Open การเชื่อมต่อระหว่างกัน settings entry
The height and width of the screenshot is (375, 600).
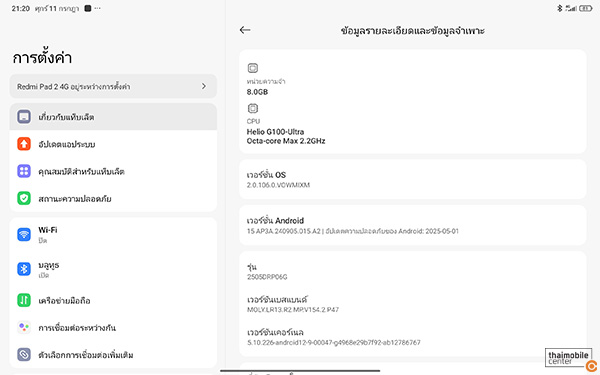click(x=113, y=328)
